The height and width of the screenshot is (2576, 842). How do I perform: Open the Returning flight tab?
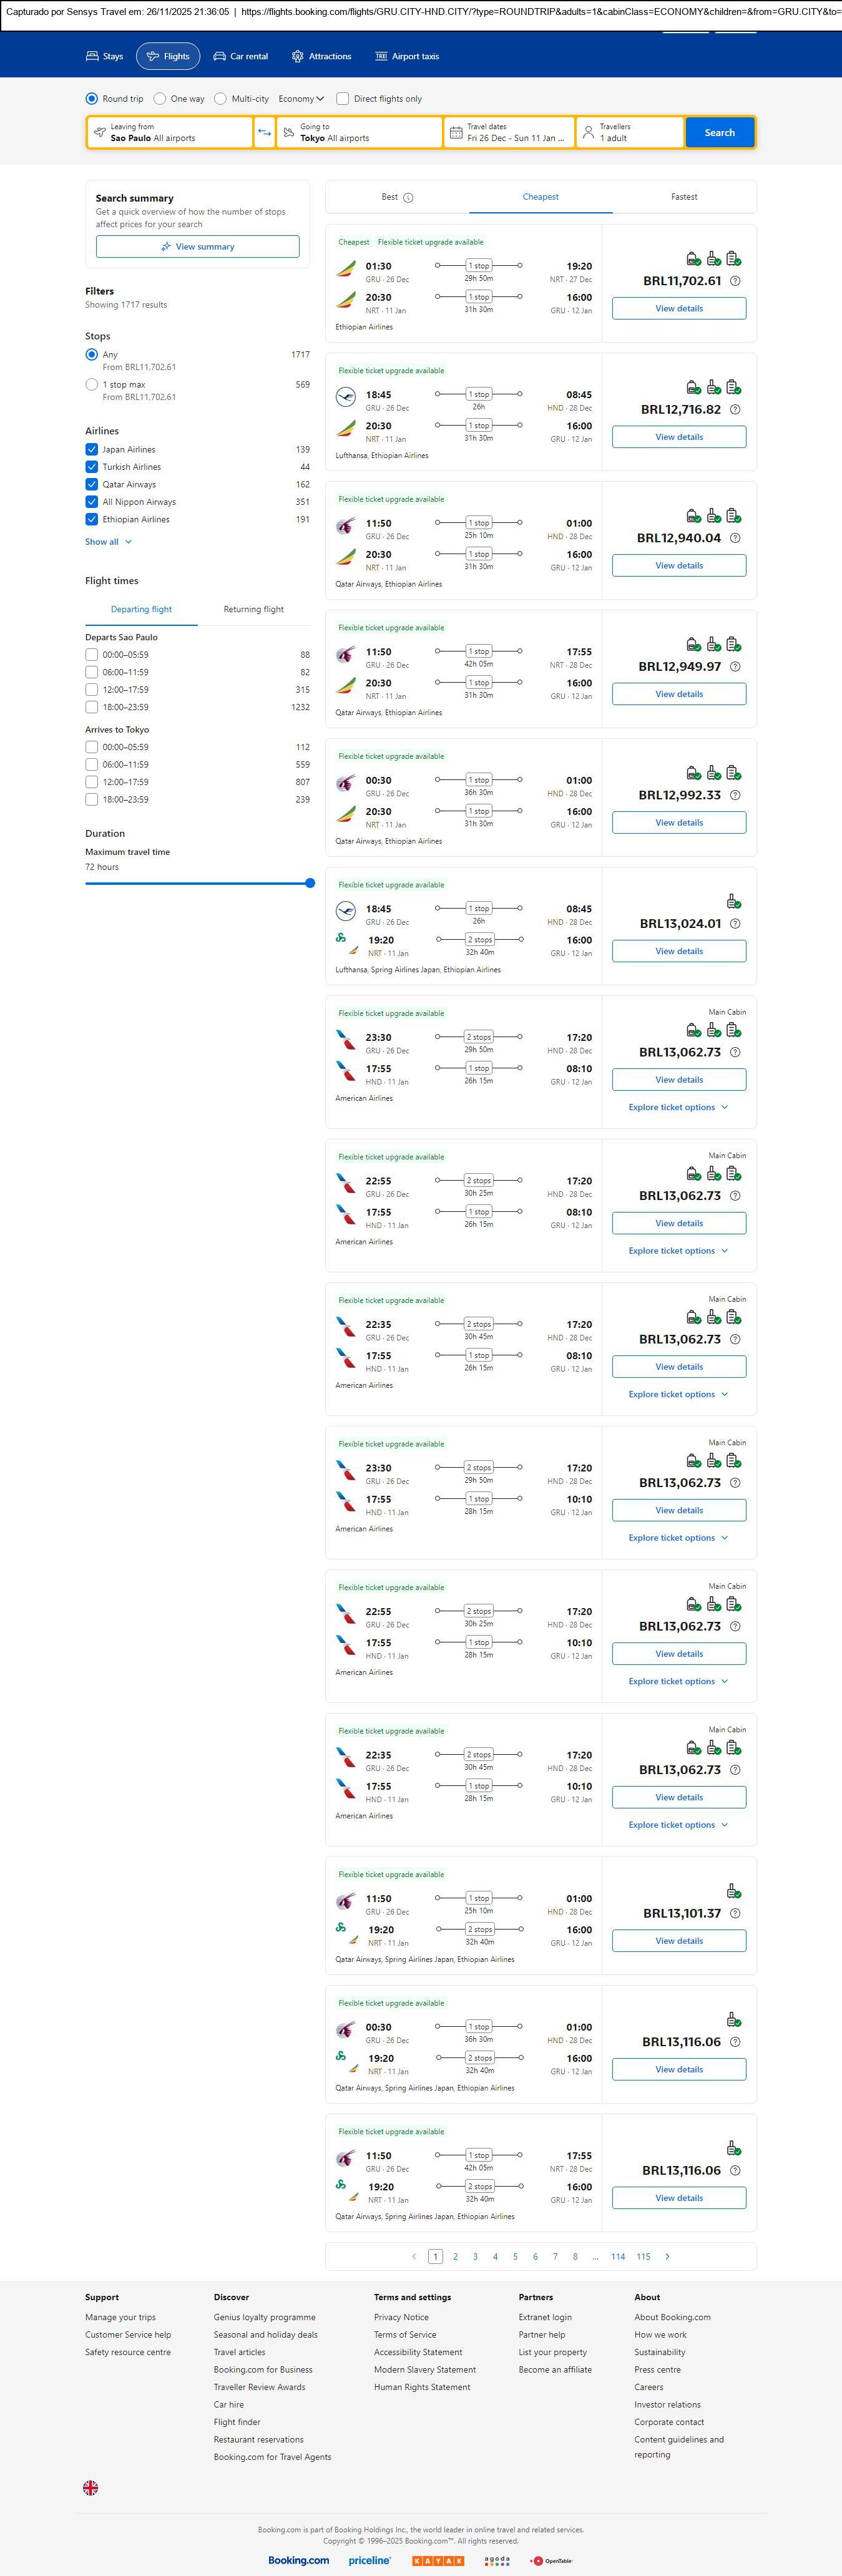pos(253,609)
